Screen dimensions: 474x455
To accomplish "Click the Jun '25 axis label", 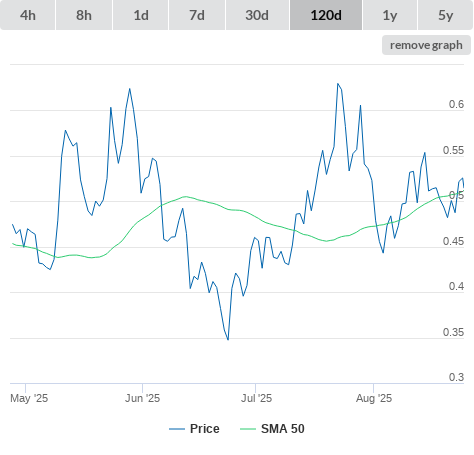I will click(142, 398).
